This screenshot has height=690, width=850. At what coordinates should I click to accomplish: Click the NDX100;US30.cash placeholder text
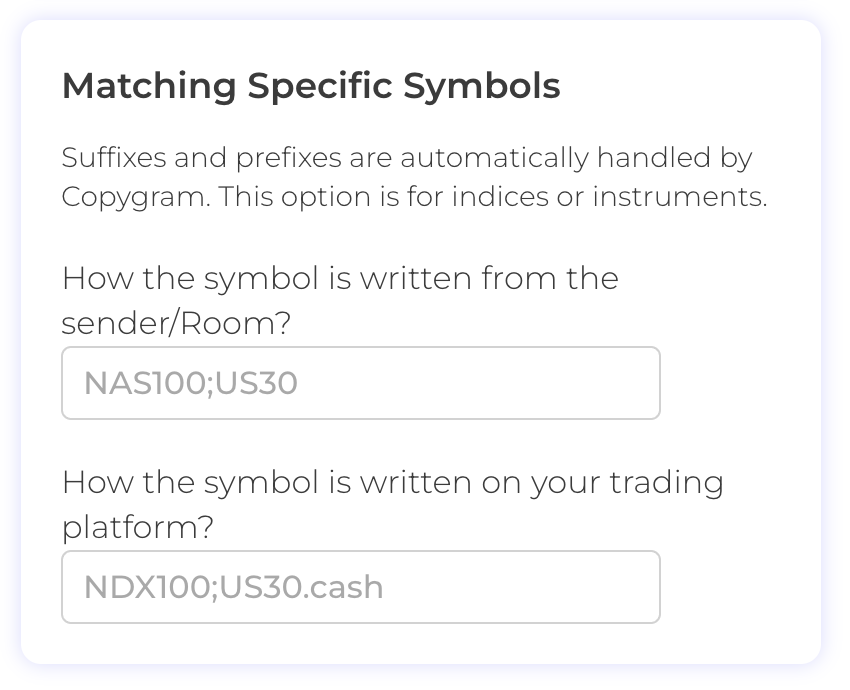pos(234,587)
